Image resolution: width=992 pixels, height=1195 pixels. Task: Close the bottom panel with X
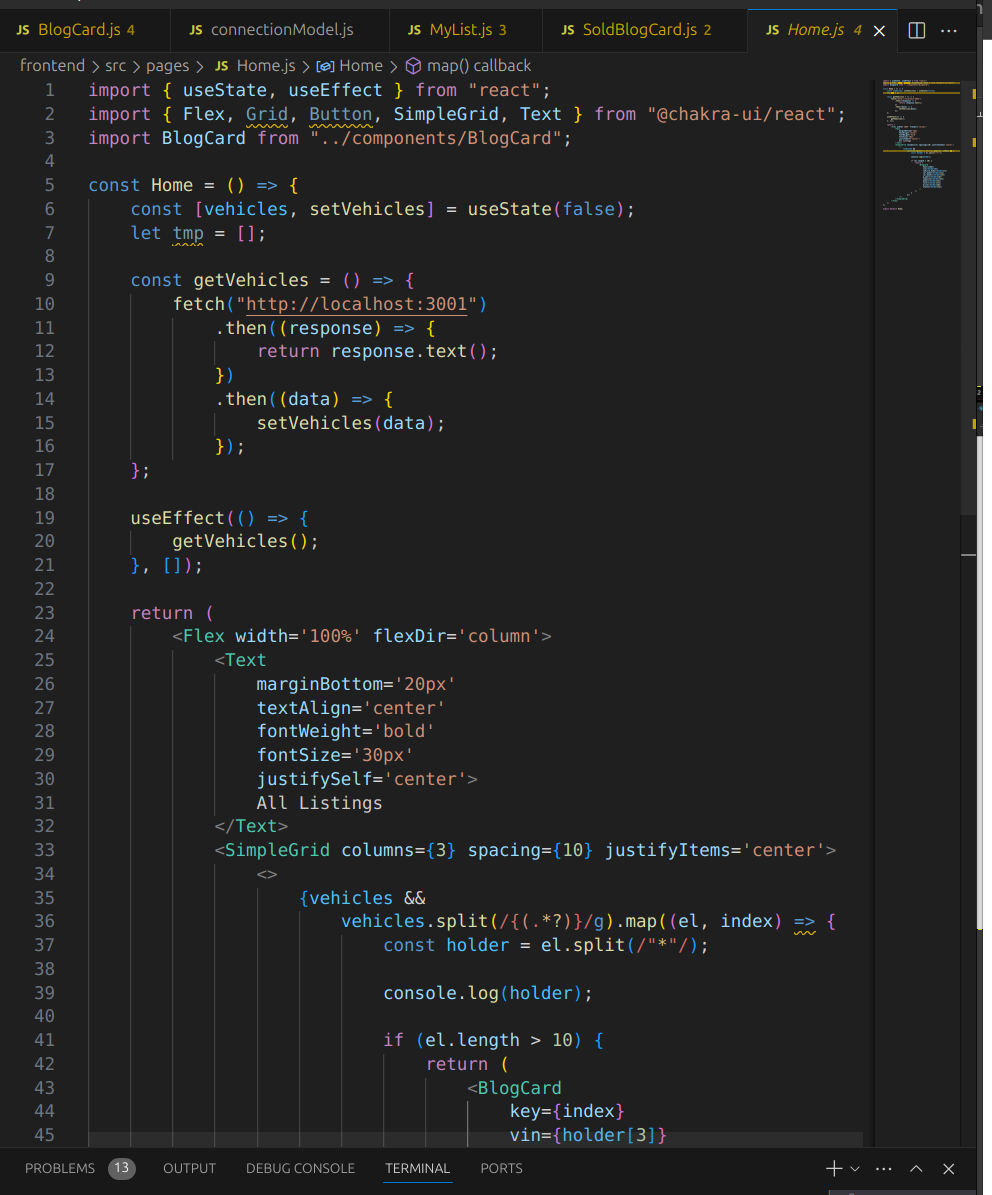click(x=949, y=1168)
